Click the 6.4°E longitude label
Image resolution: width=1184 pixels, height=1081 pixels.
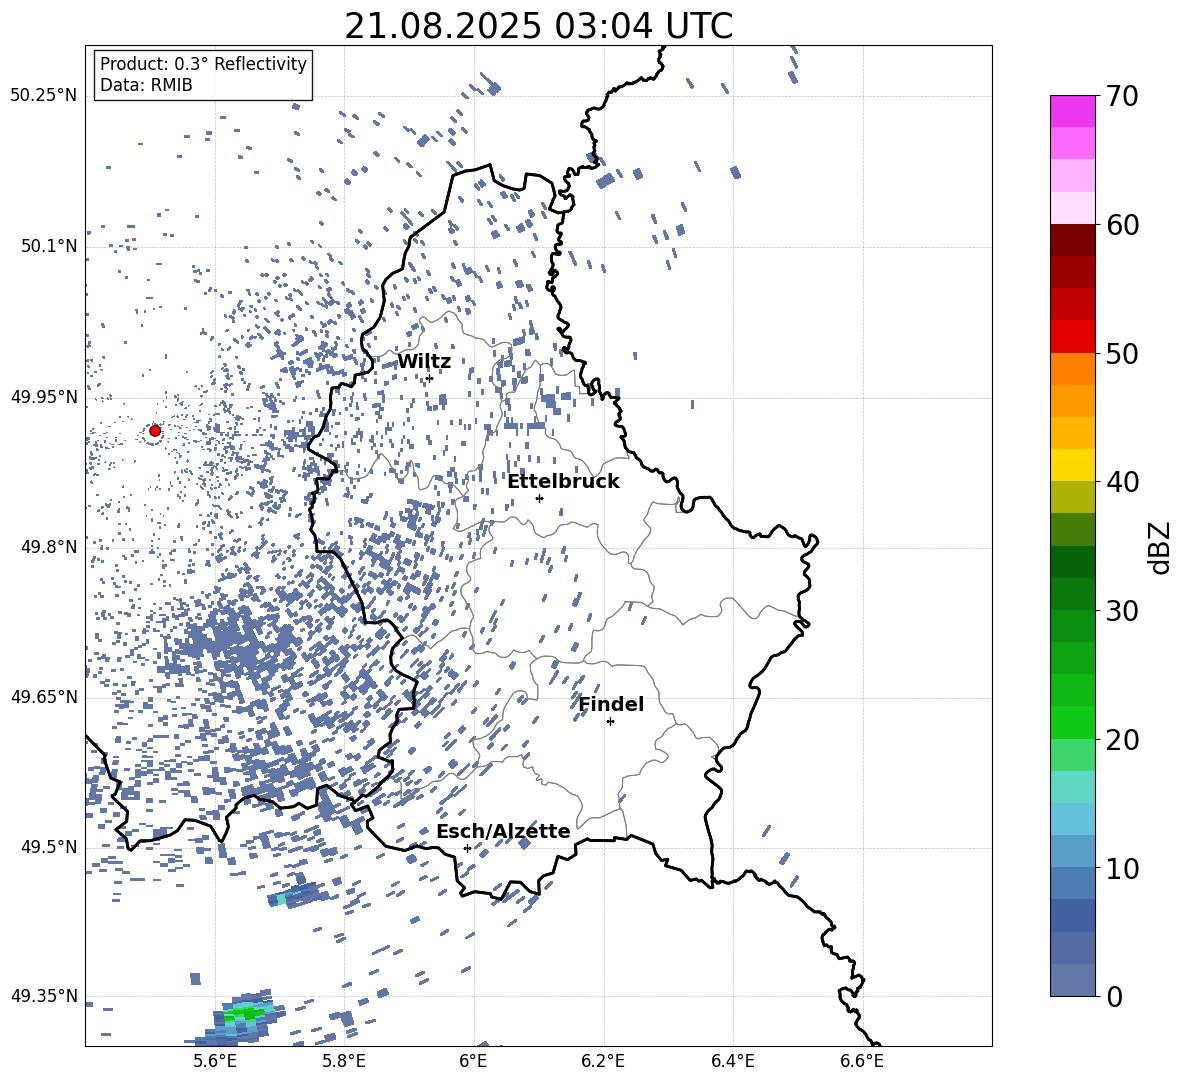coord(732,1061)
